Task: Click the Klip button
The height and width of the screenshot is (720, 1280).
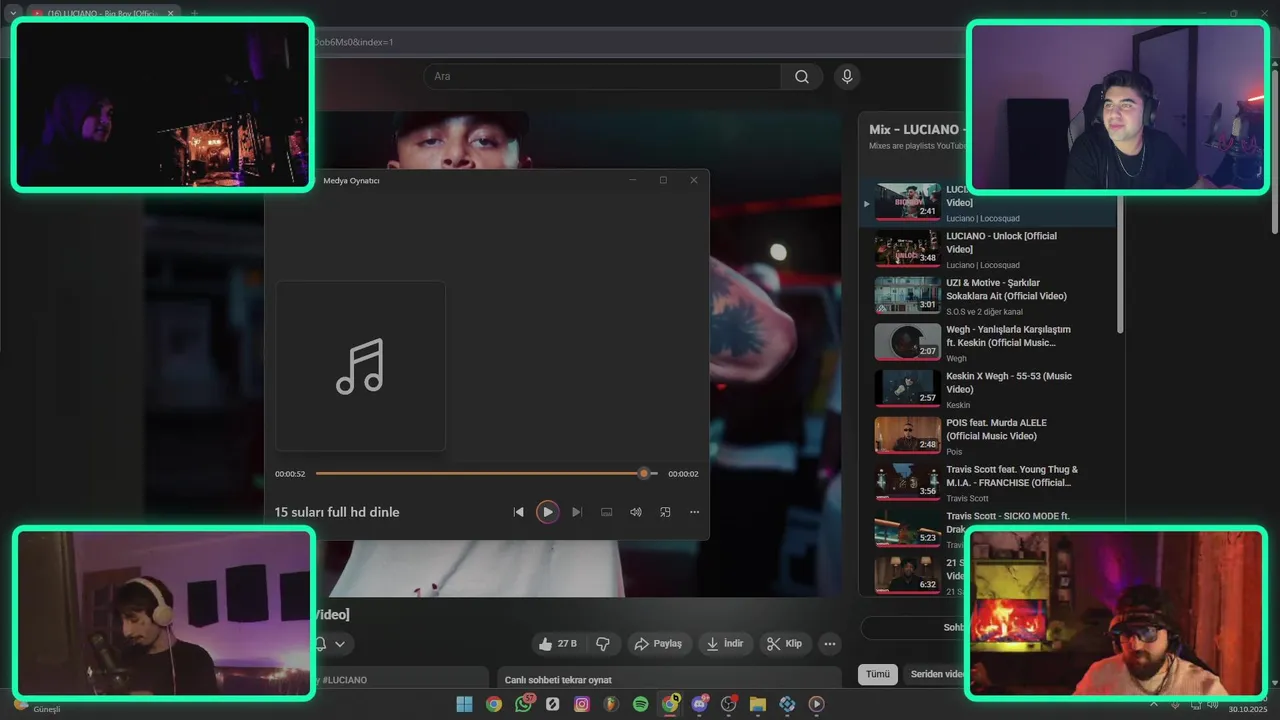Action: tap(785, 644)
